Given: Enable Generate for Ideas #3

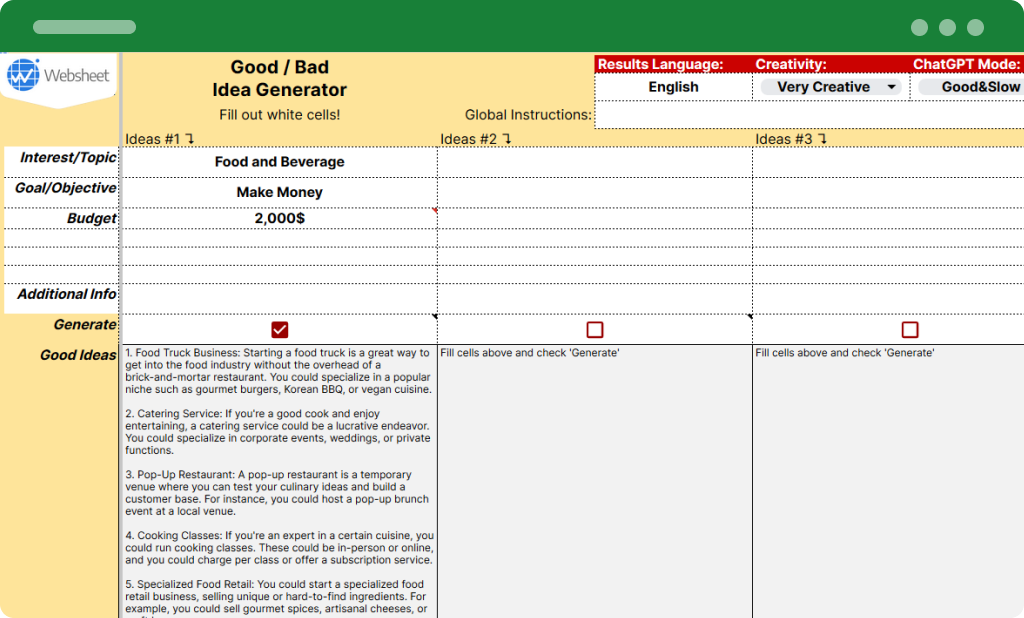Looking at the screenshot, I should point(909,329).
